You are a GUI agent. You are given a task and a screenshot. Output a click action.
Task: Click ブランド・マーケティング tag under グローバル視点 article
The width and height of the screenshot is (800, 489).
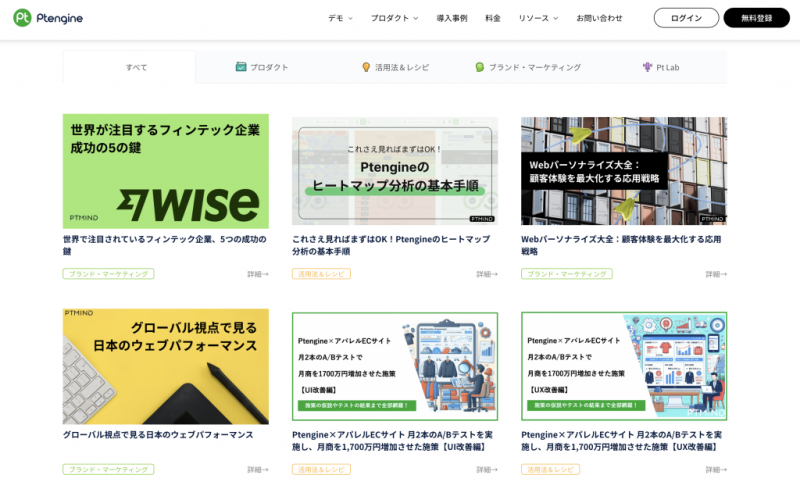click(x=108, y=470)
